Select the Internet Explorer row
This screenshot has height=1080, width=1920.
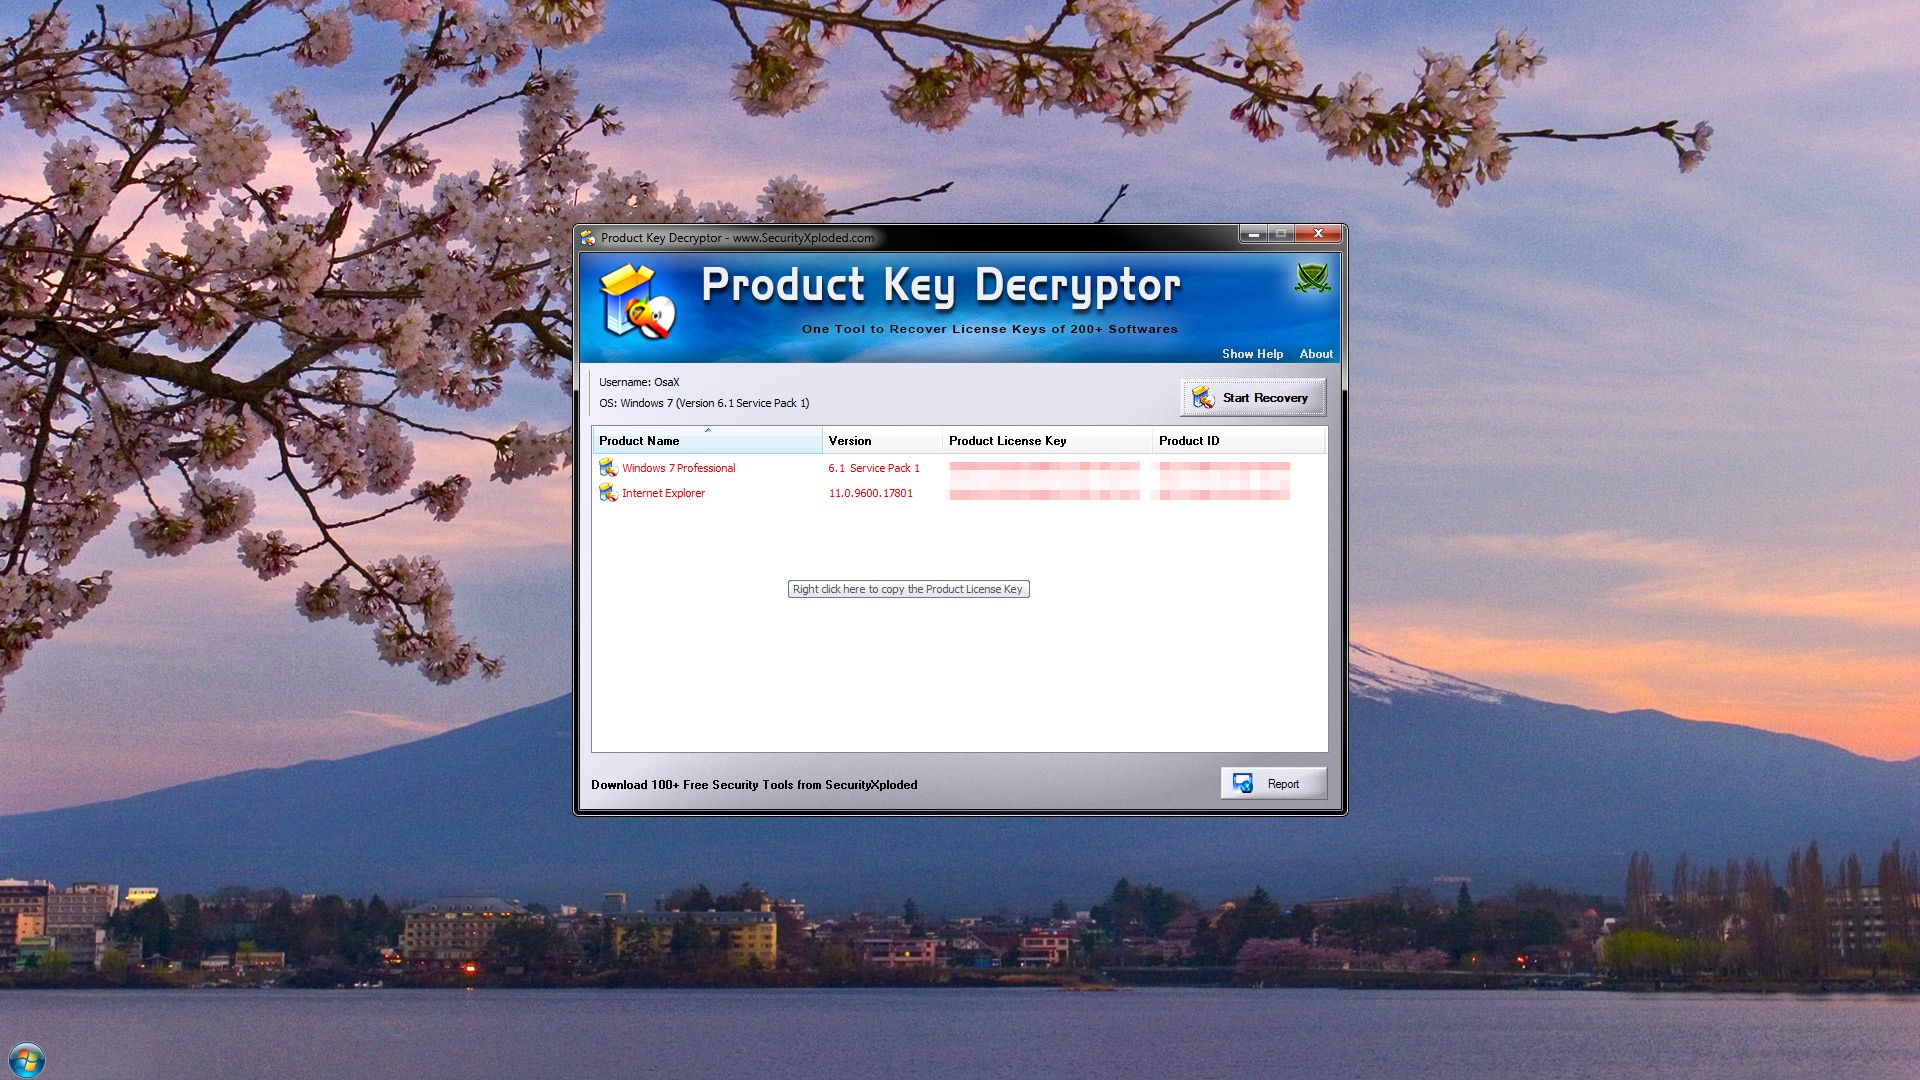pos(663,492)
